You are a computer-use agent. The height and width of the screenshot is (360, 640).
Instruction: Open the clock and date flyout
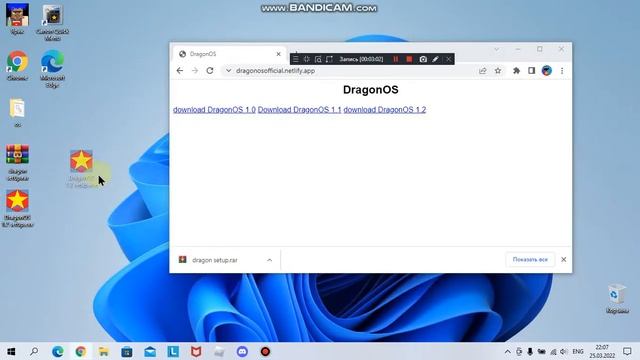point(602,351)
